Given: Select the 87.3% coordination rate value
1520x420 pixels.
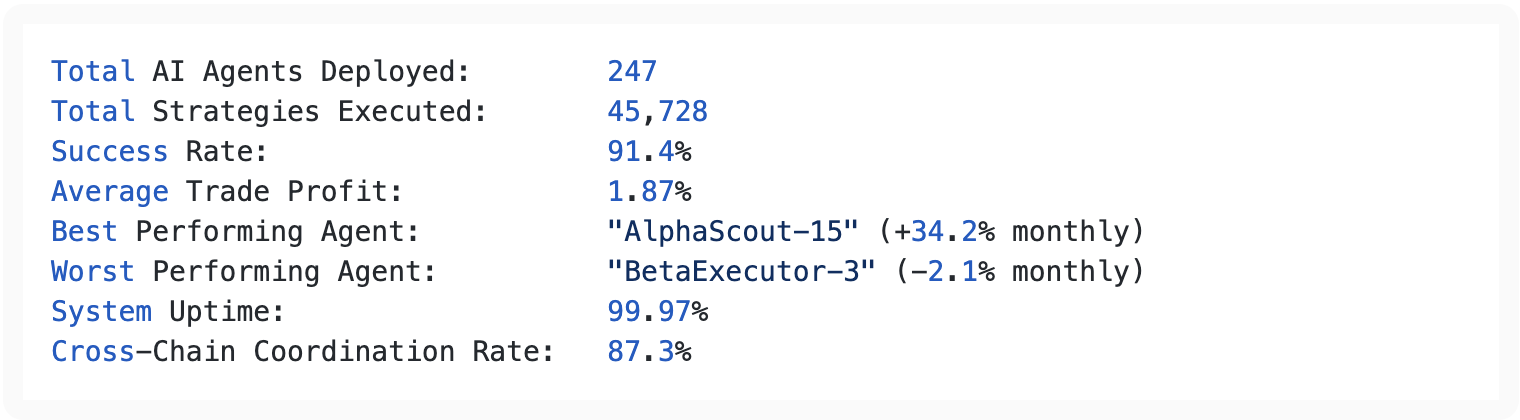Looking at the screenshot, I should pyautogui.click(x=649, y=352).
